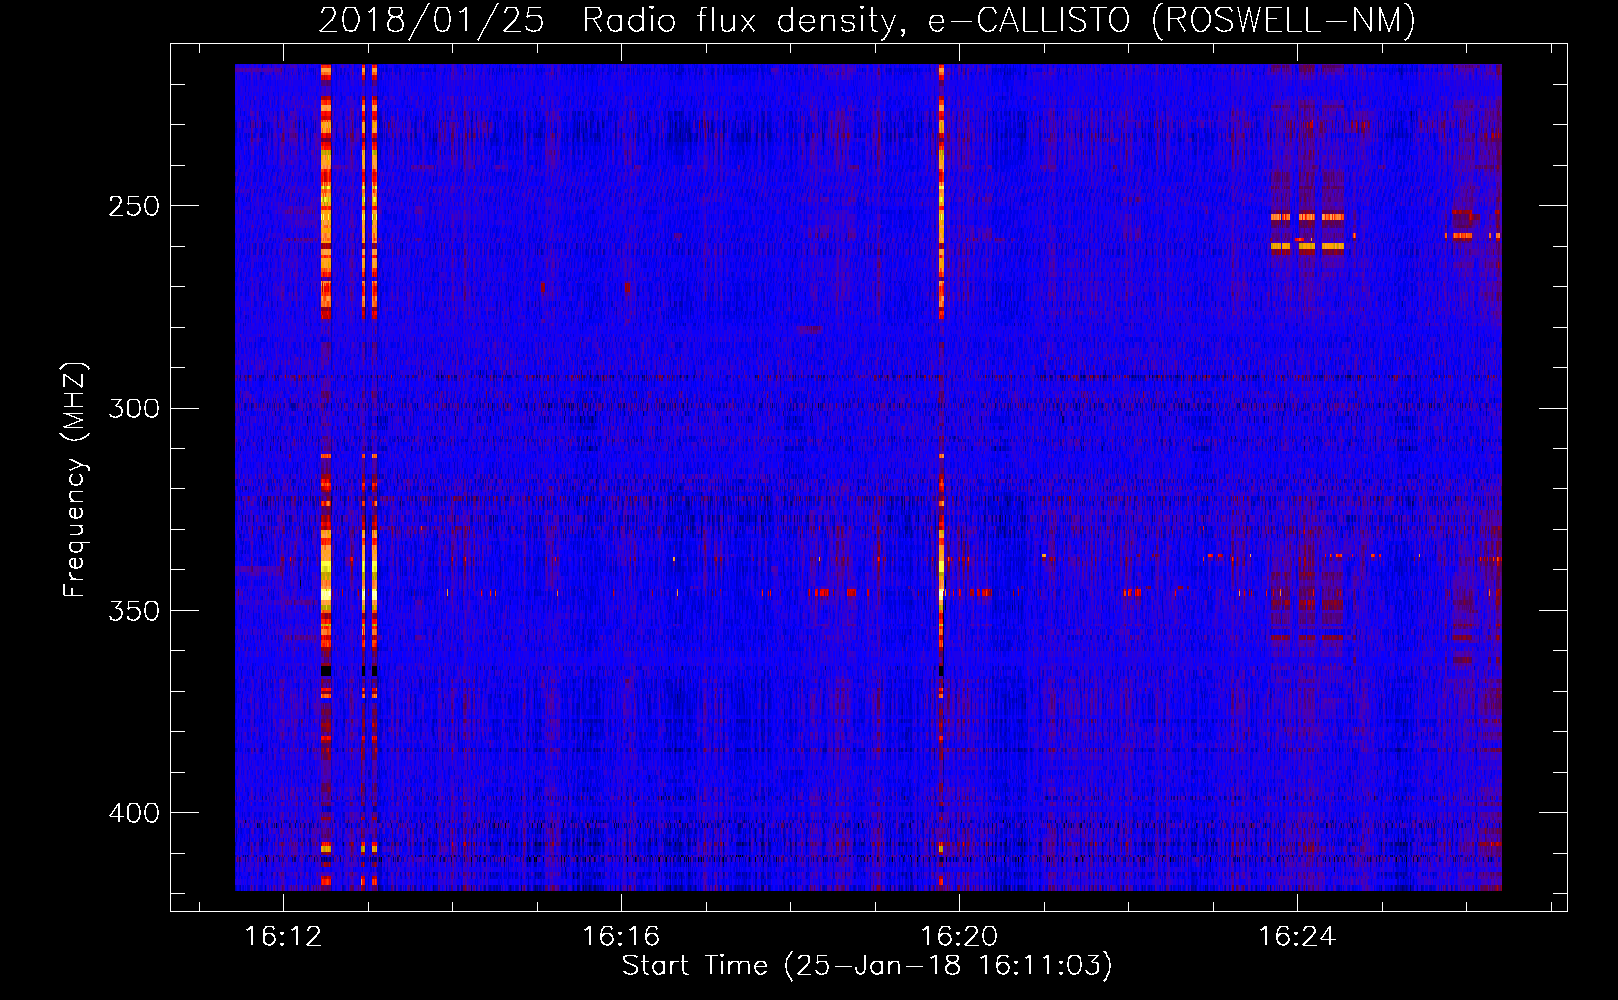The height and width of the screenshot is (1000, 1618).
Task: Click the Frequency (MHZ) axis label
Action: click(75, 479)
